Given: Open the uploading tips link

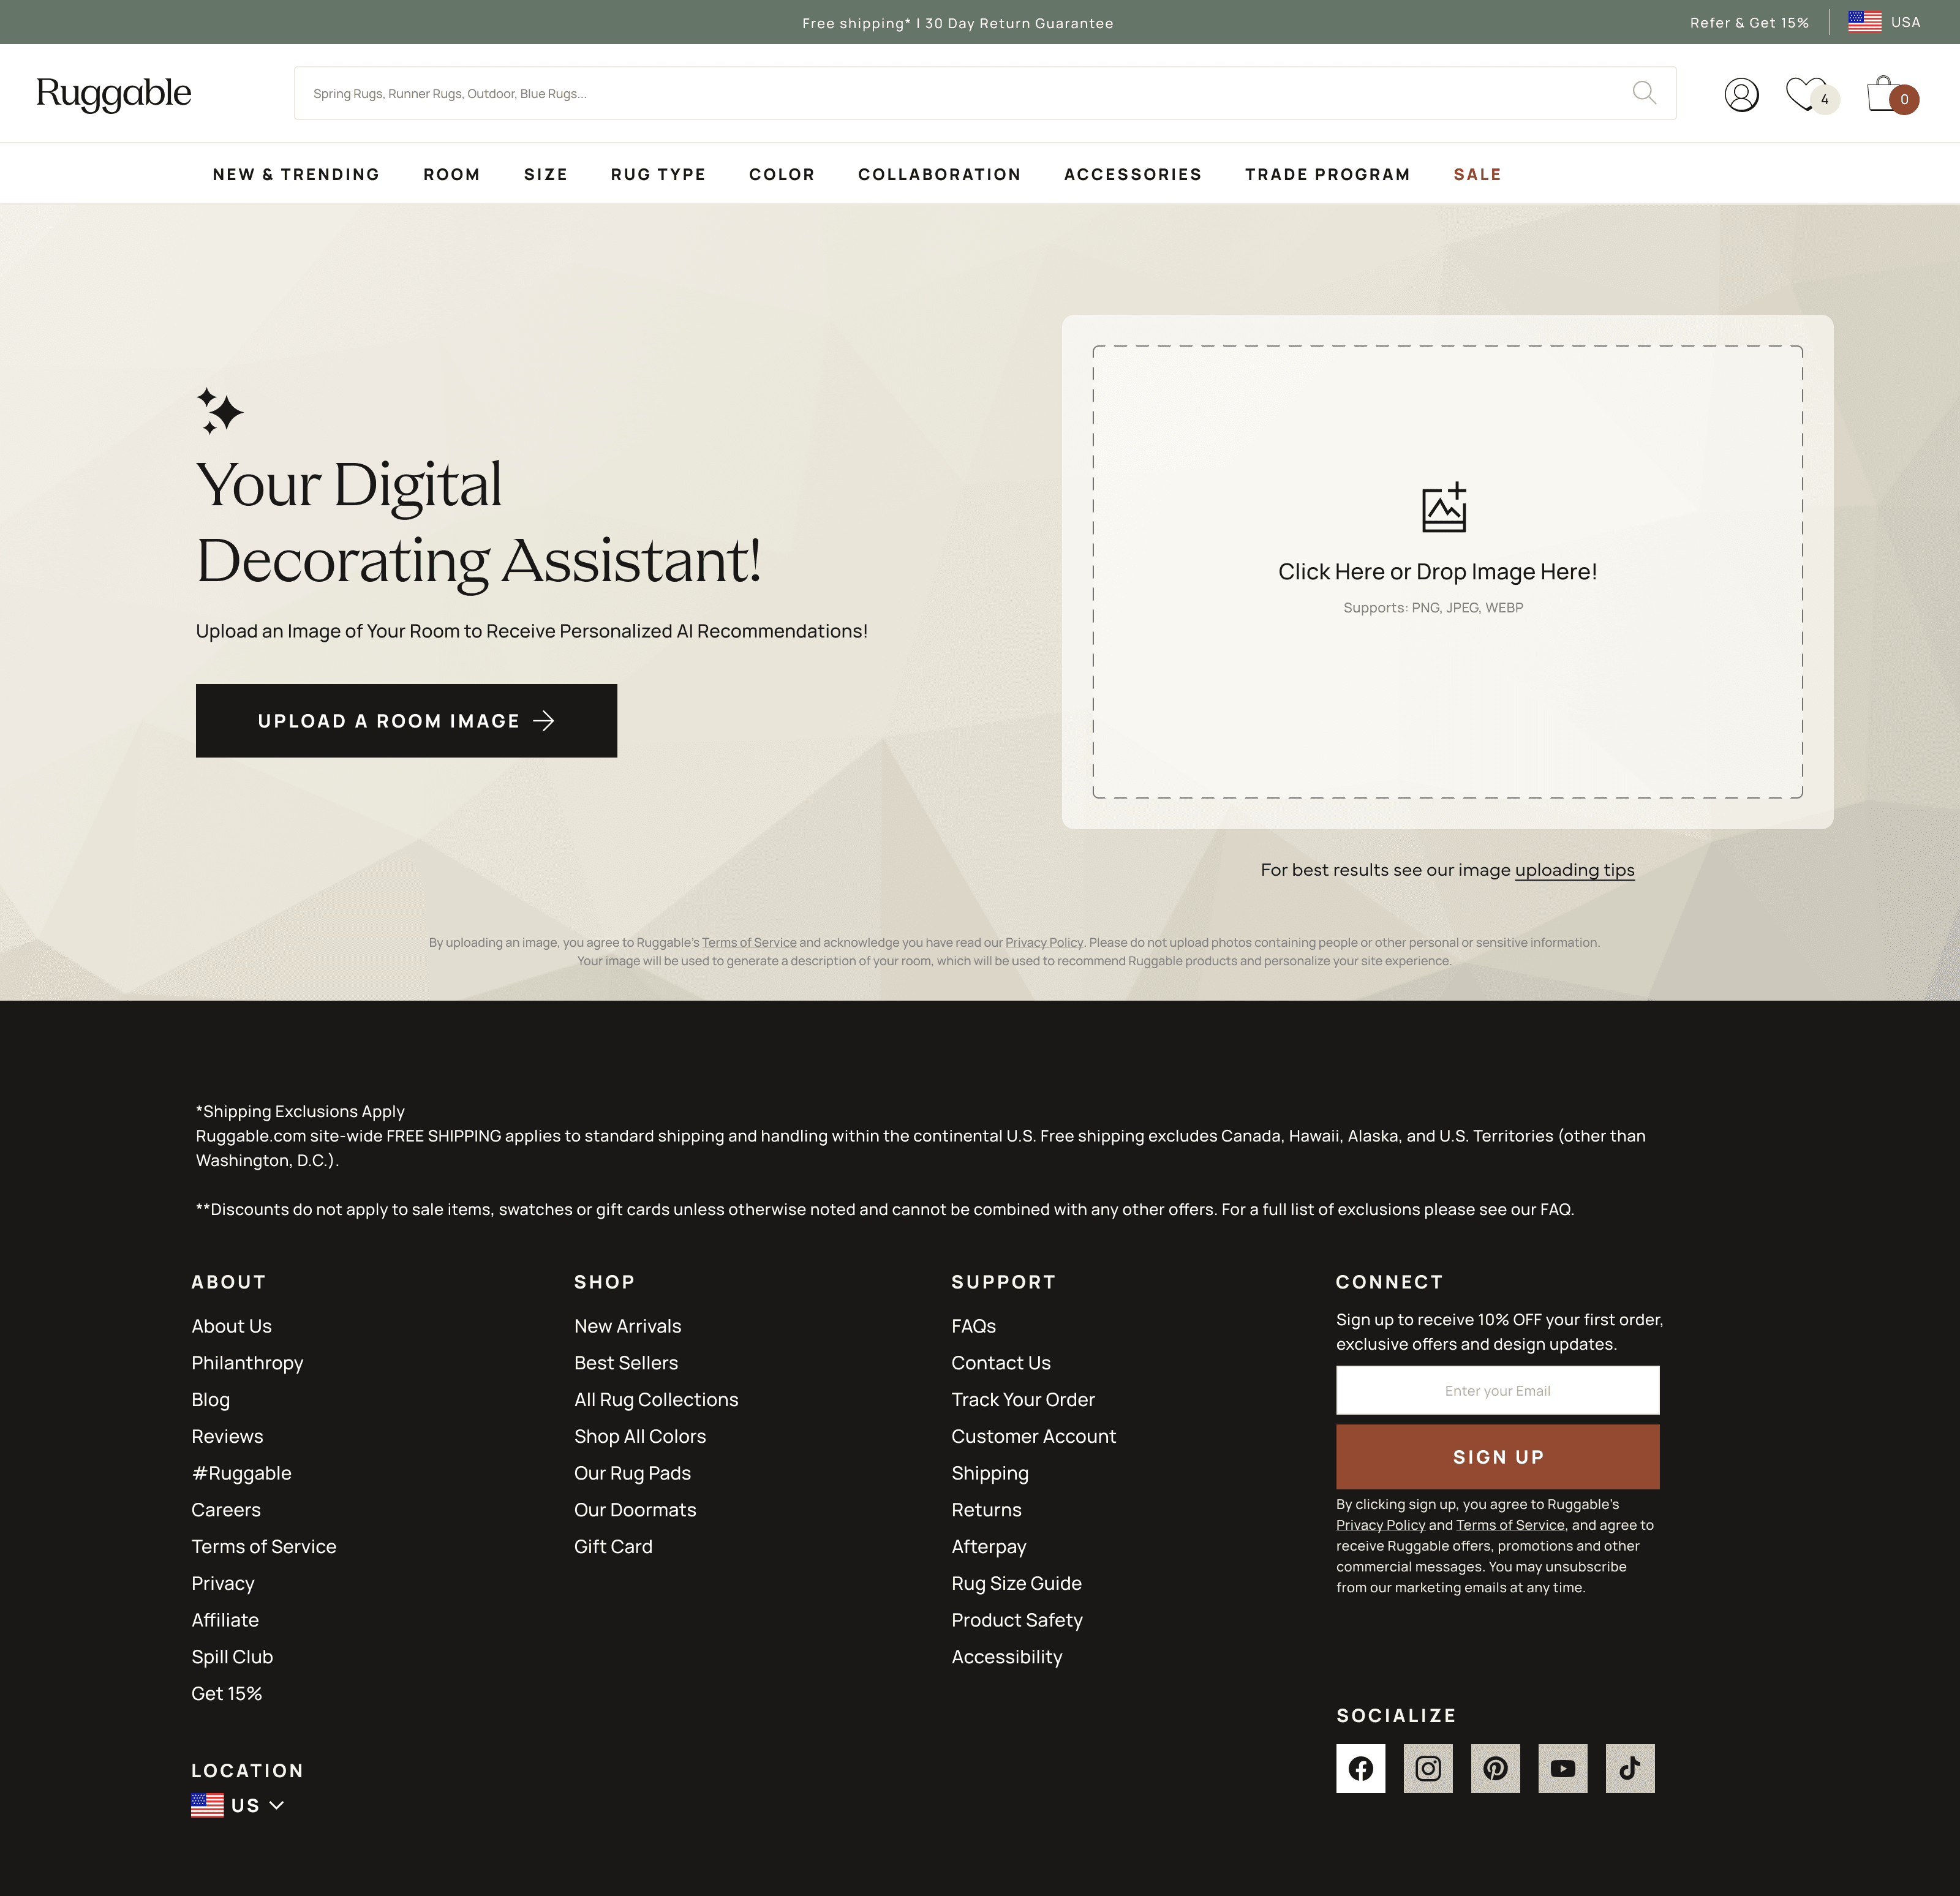Looking at the screenshot, I should 1574,869.
